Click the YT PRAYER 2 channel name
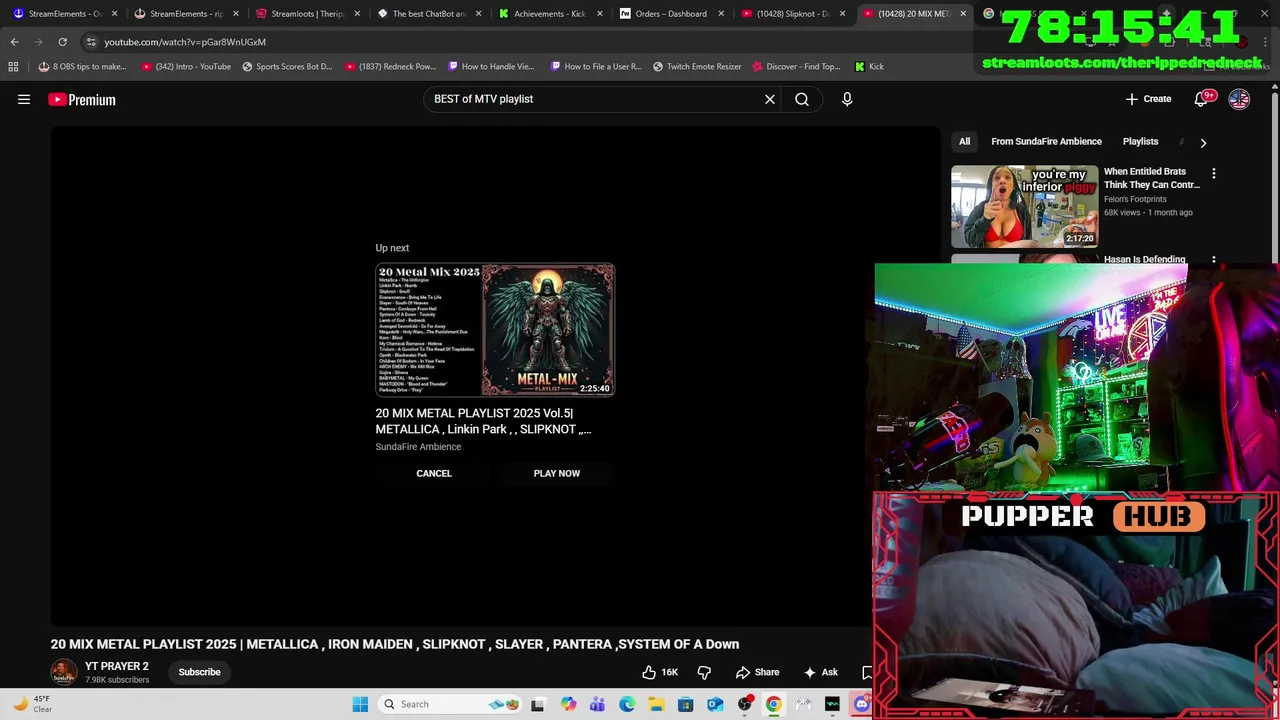Image resolution: width=1280 pixels, height=720 pixels. [x=116, y=666]
